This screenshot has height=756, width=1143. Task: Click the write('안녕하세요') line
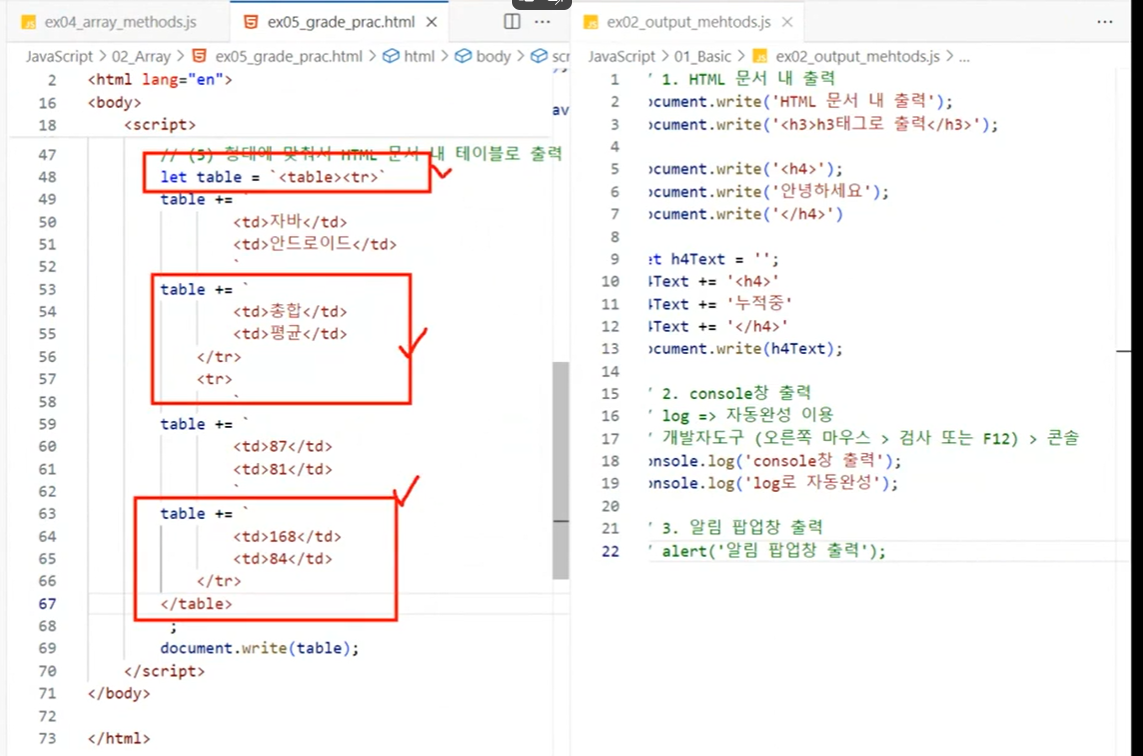coord(769,192)
